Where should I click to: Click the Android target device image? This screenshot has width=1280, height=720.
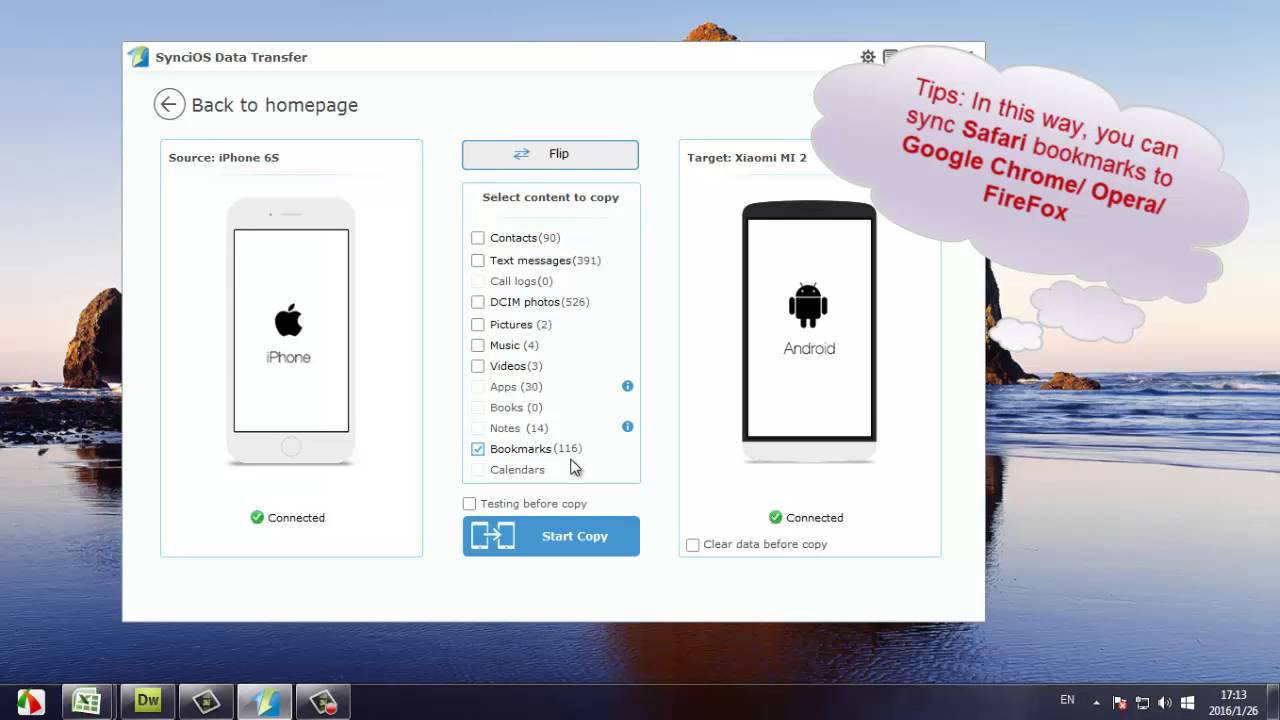pyautogui.click(x=809, y=330)
